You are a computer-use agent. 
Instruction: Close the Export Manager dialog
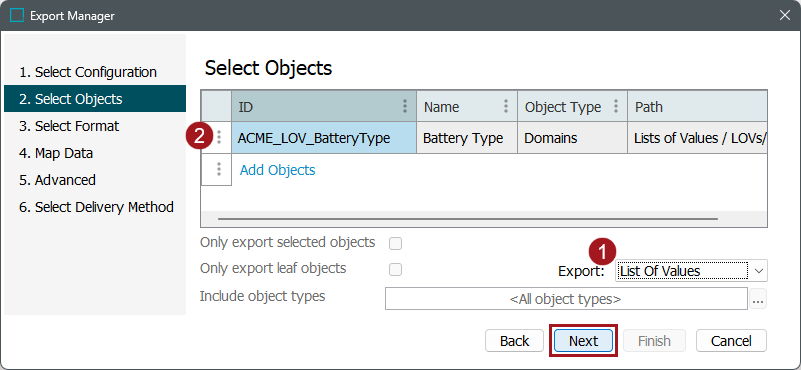(785, 15)
